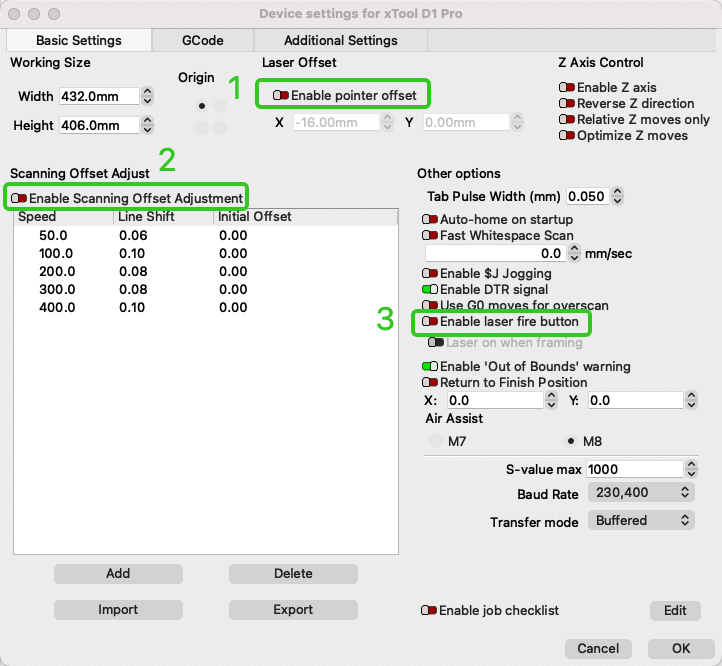722x666 pixels.
Task: Adjust Tab Pulse Width stepper
Action: [x=618, y=196]
